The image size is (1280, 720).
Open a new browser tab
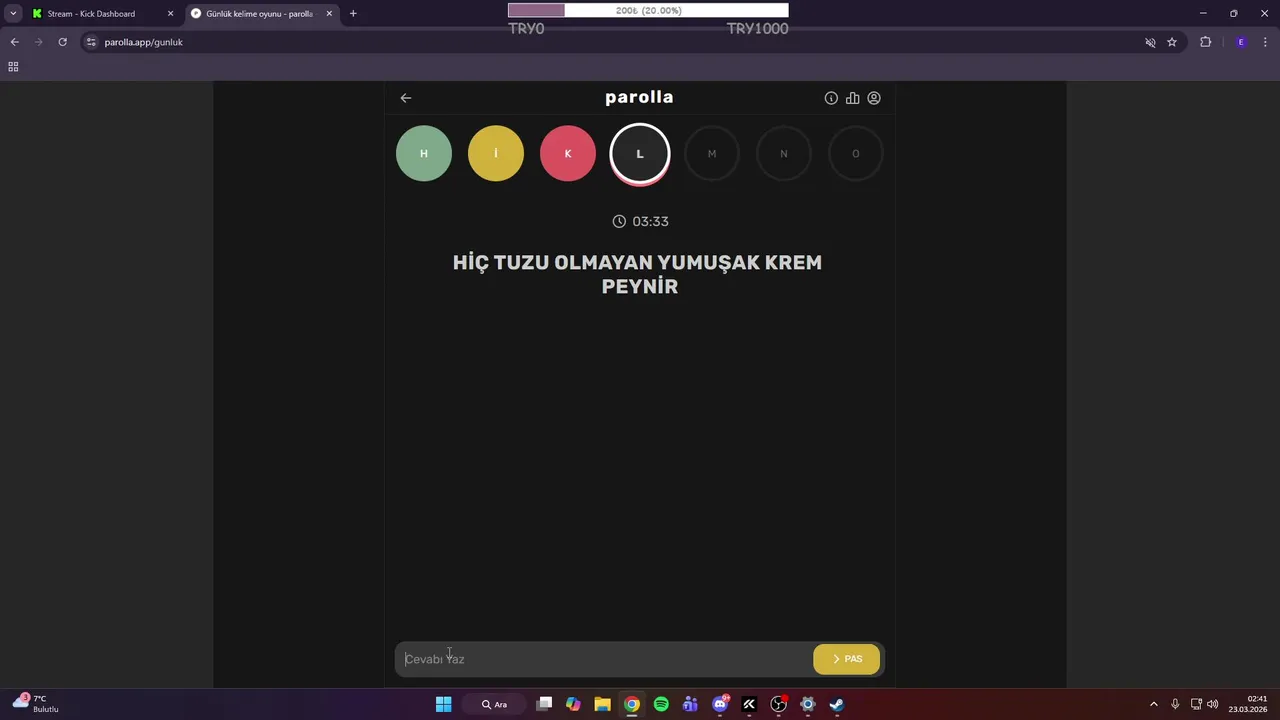pos(353,14)
